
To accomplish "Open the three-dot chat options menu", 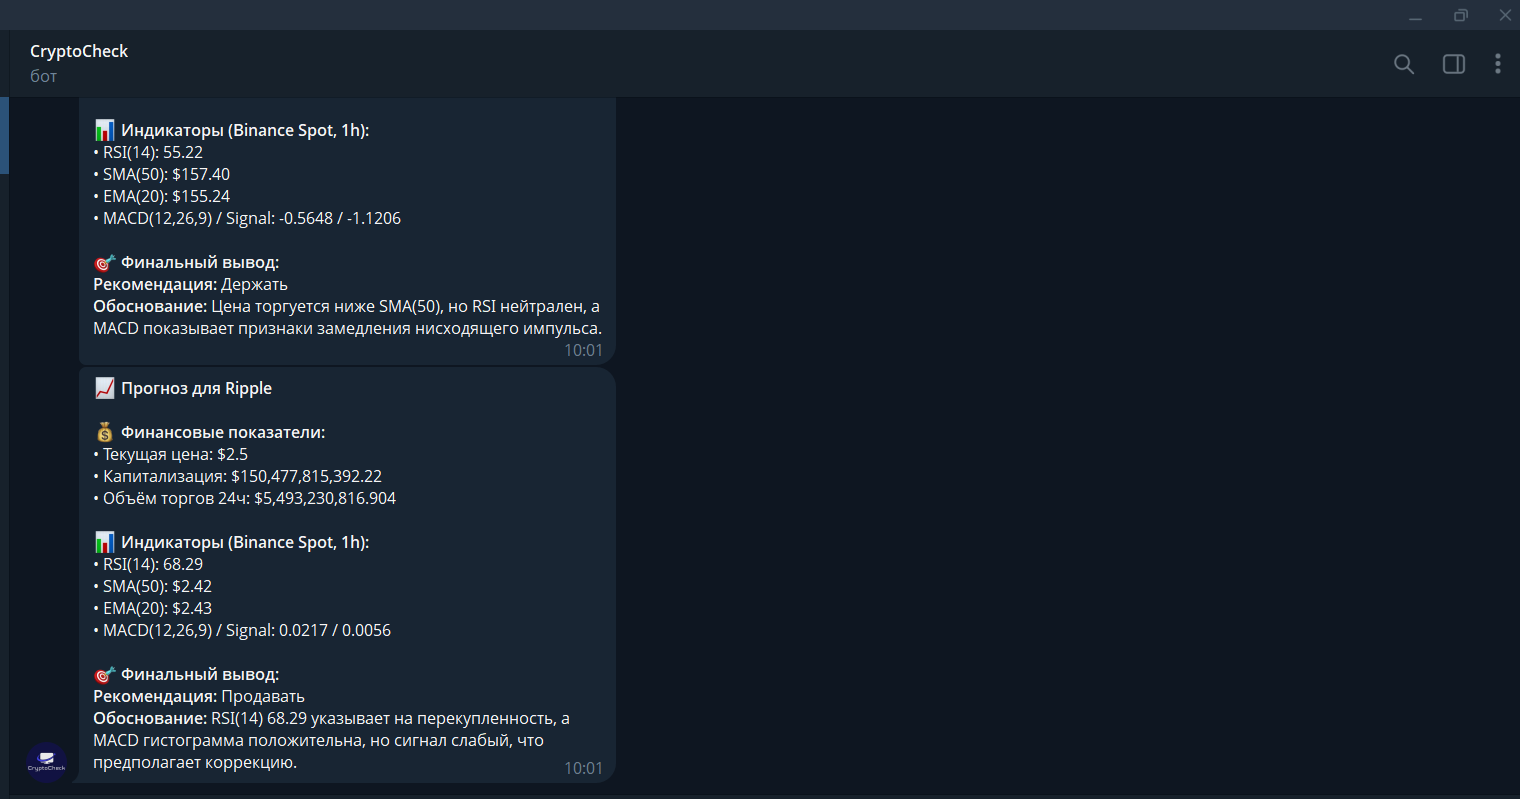I will [x=1497, y=64].
